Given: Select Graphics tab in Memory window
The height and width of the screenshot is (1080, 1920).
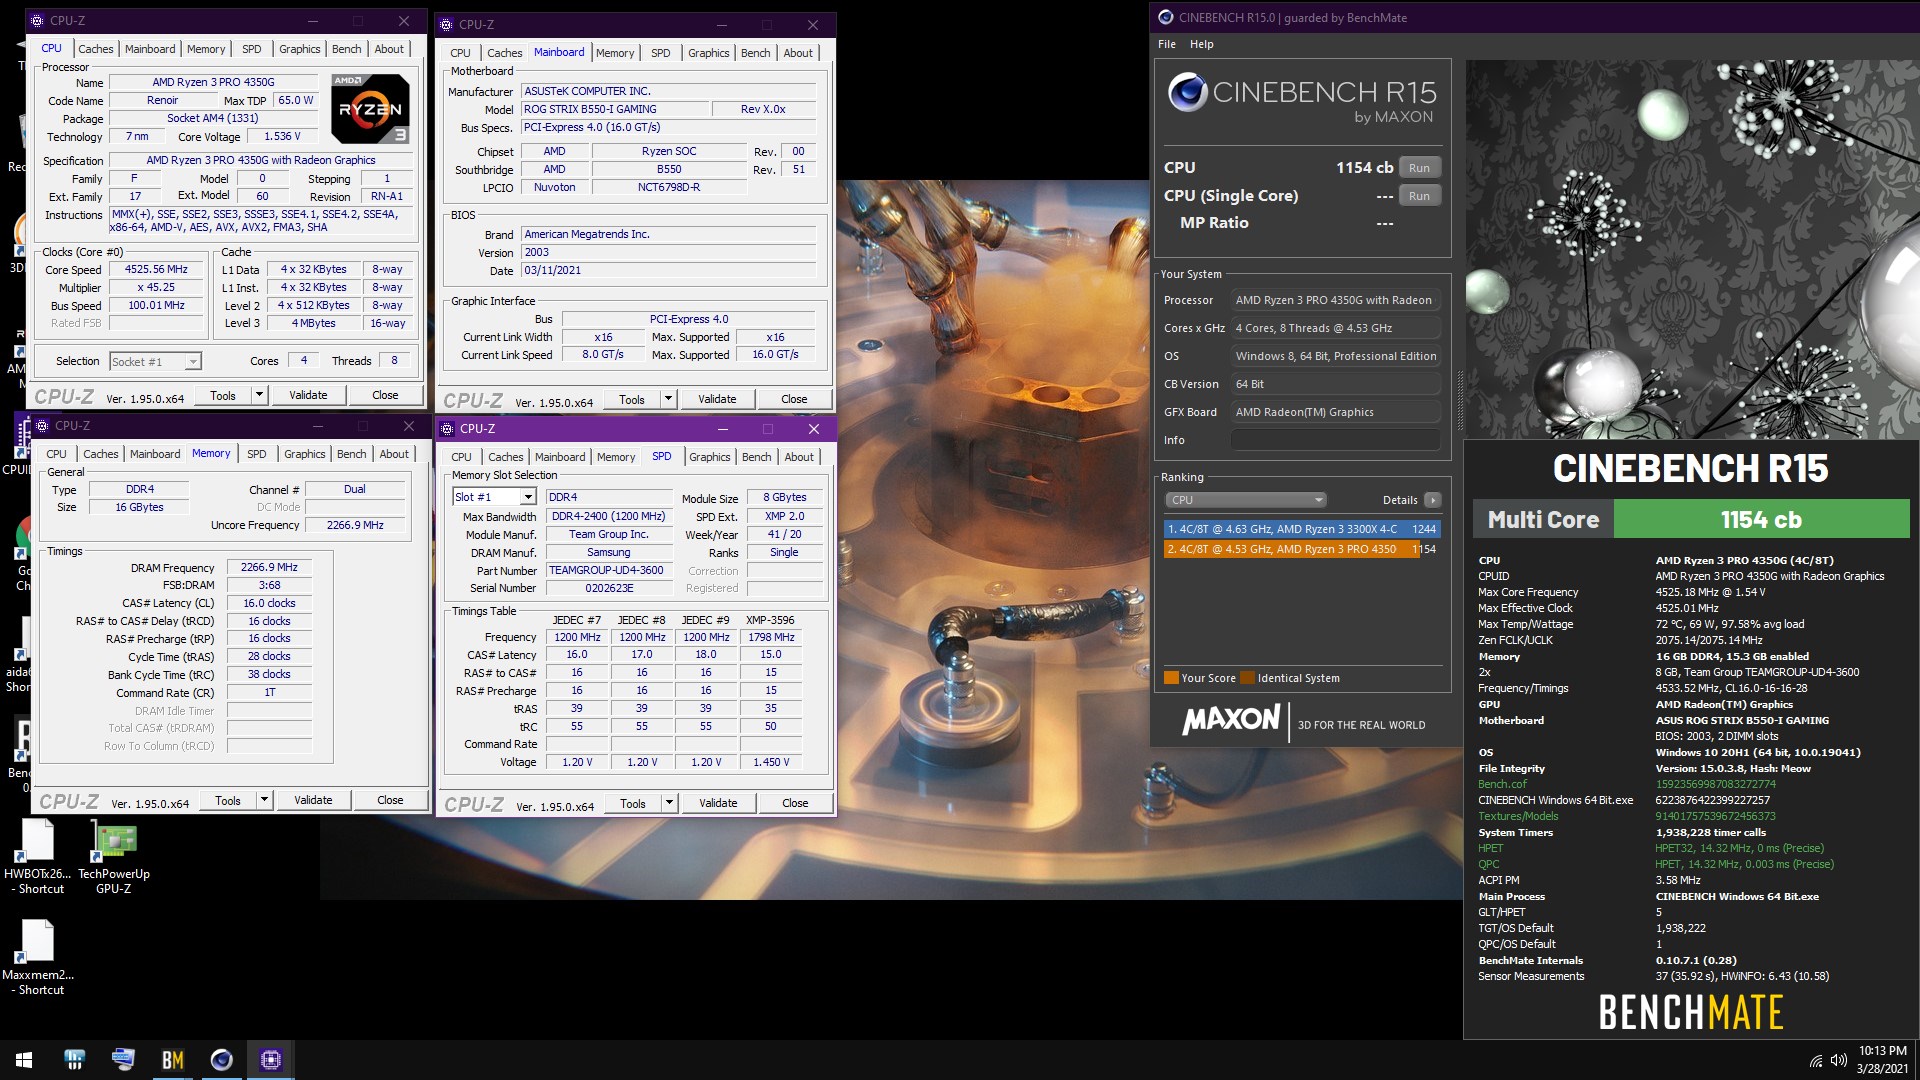Looking at the screenshot, I should (x=305, y=454).
